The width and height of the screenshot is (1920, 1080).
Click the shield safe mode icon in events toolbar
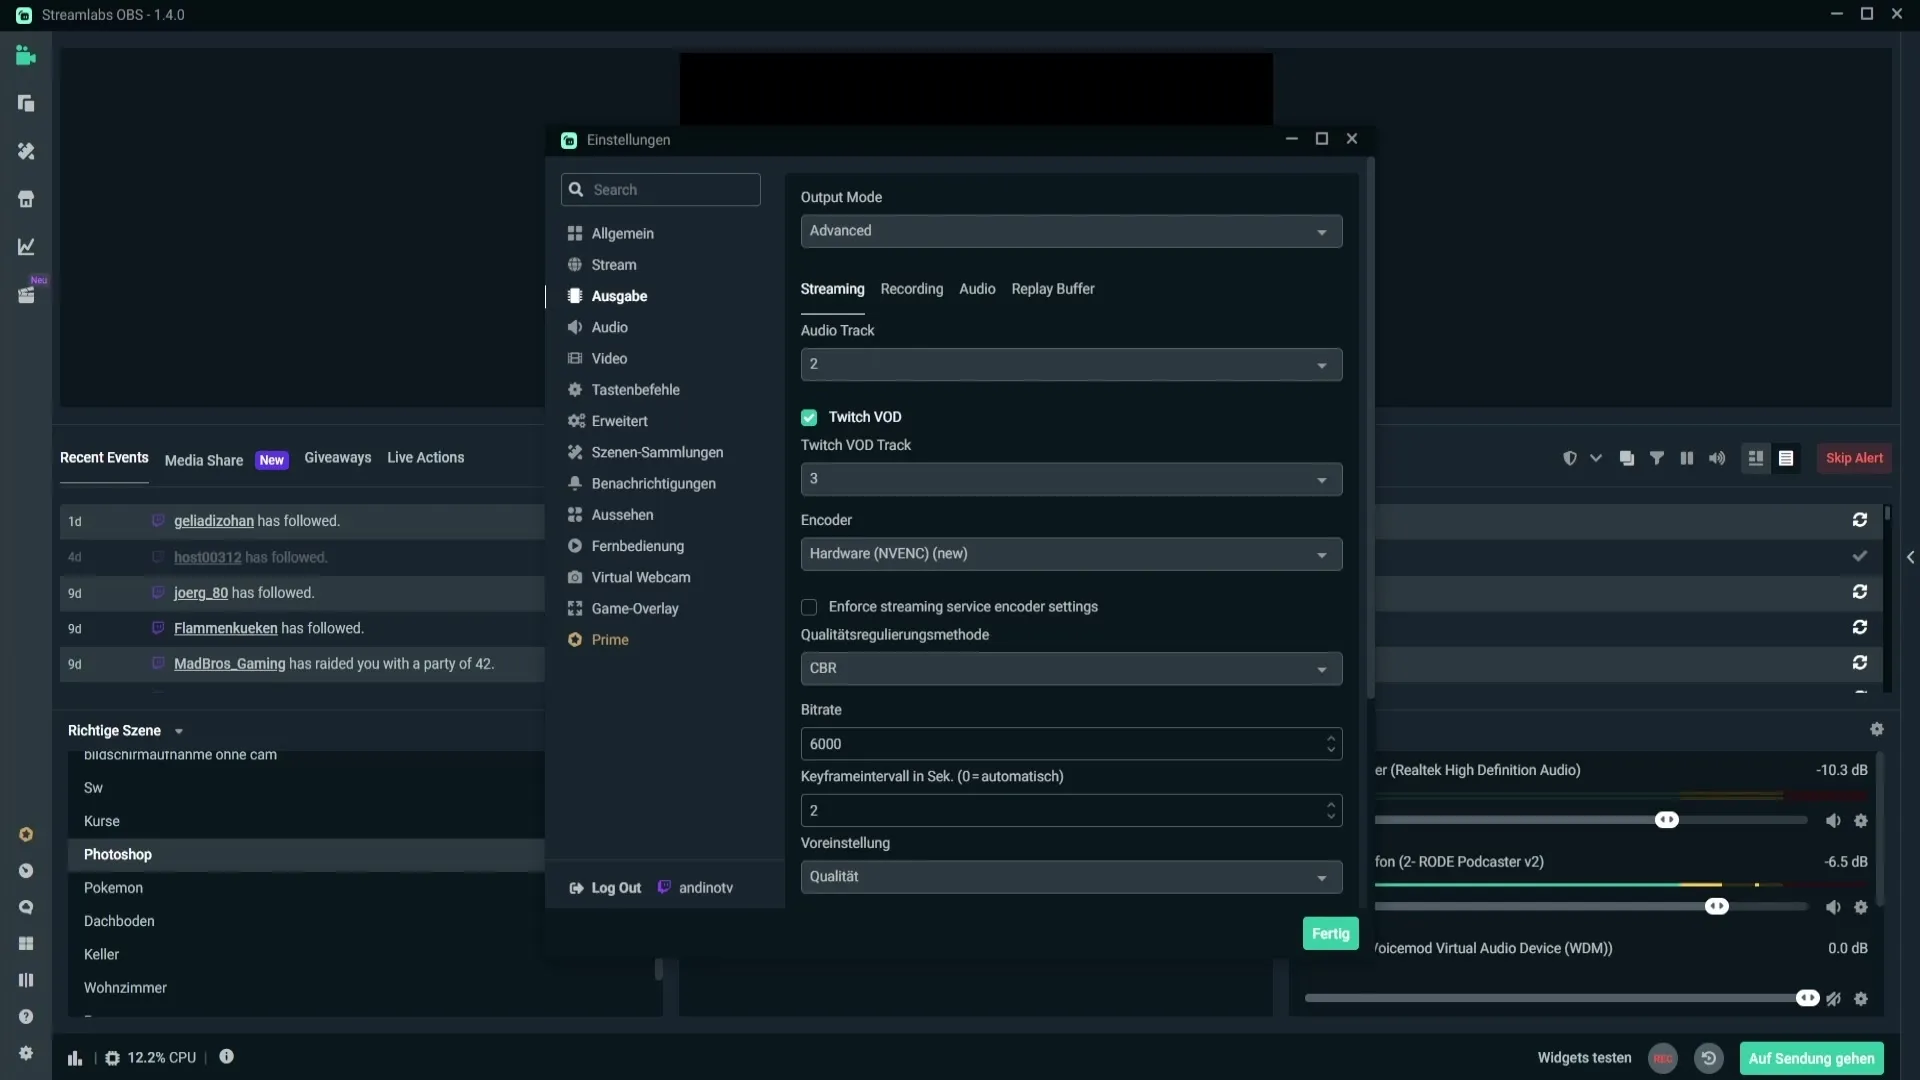tap(1570, 458)
